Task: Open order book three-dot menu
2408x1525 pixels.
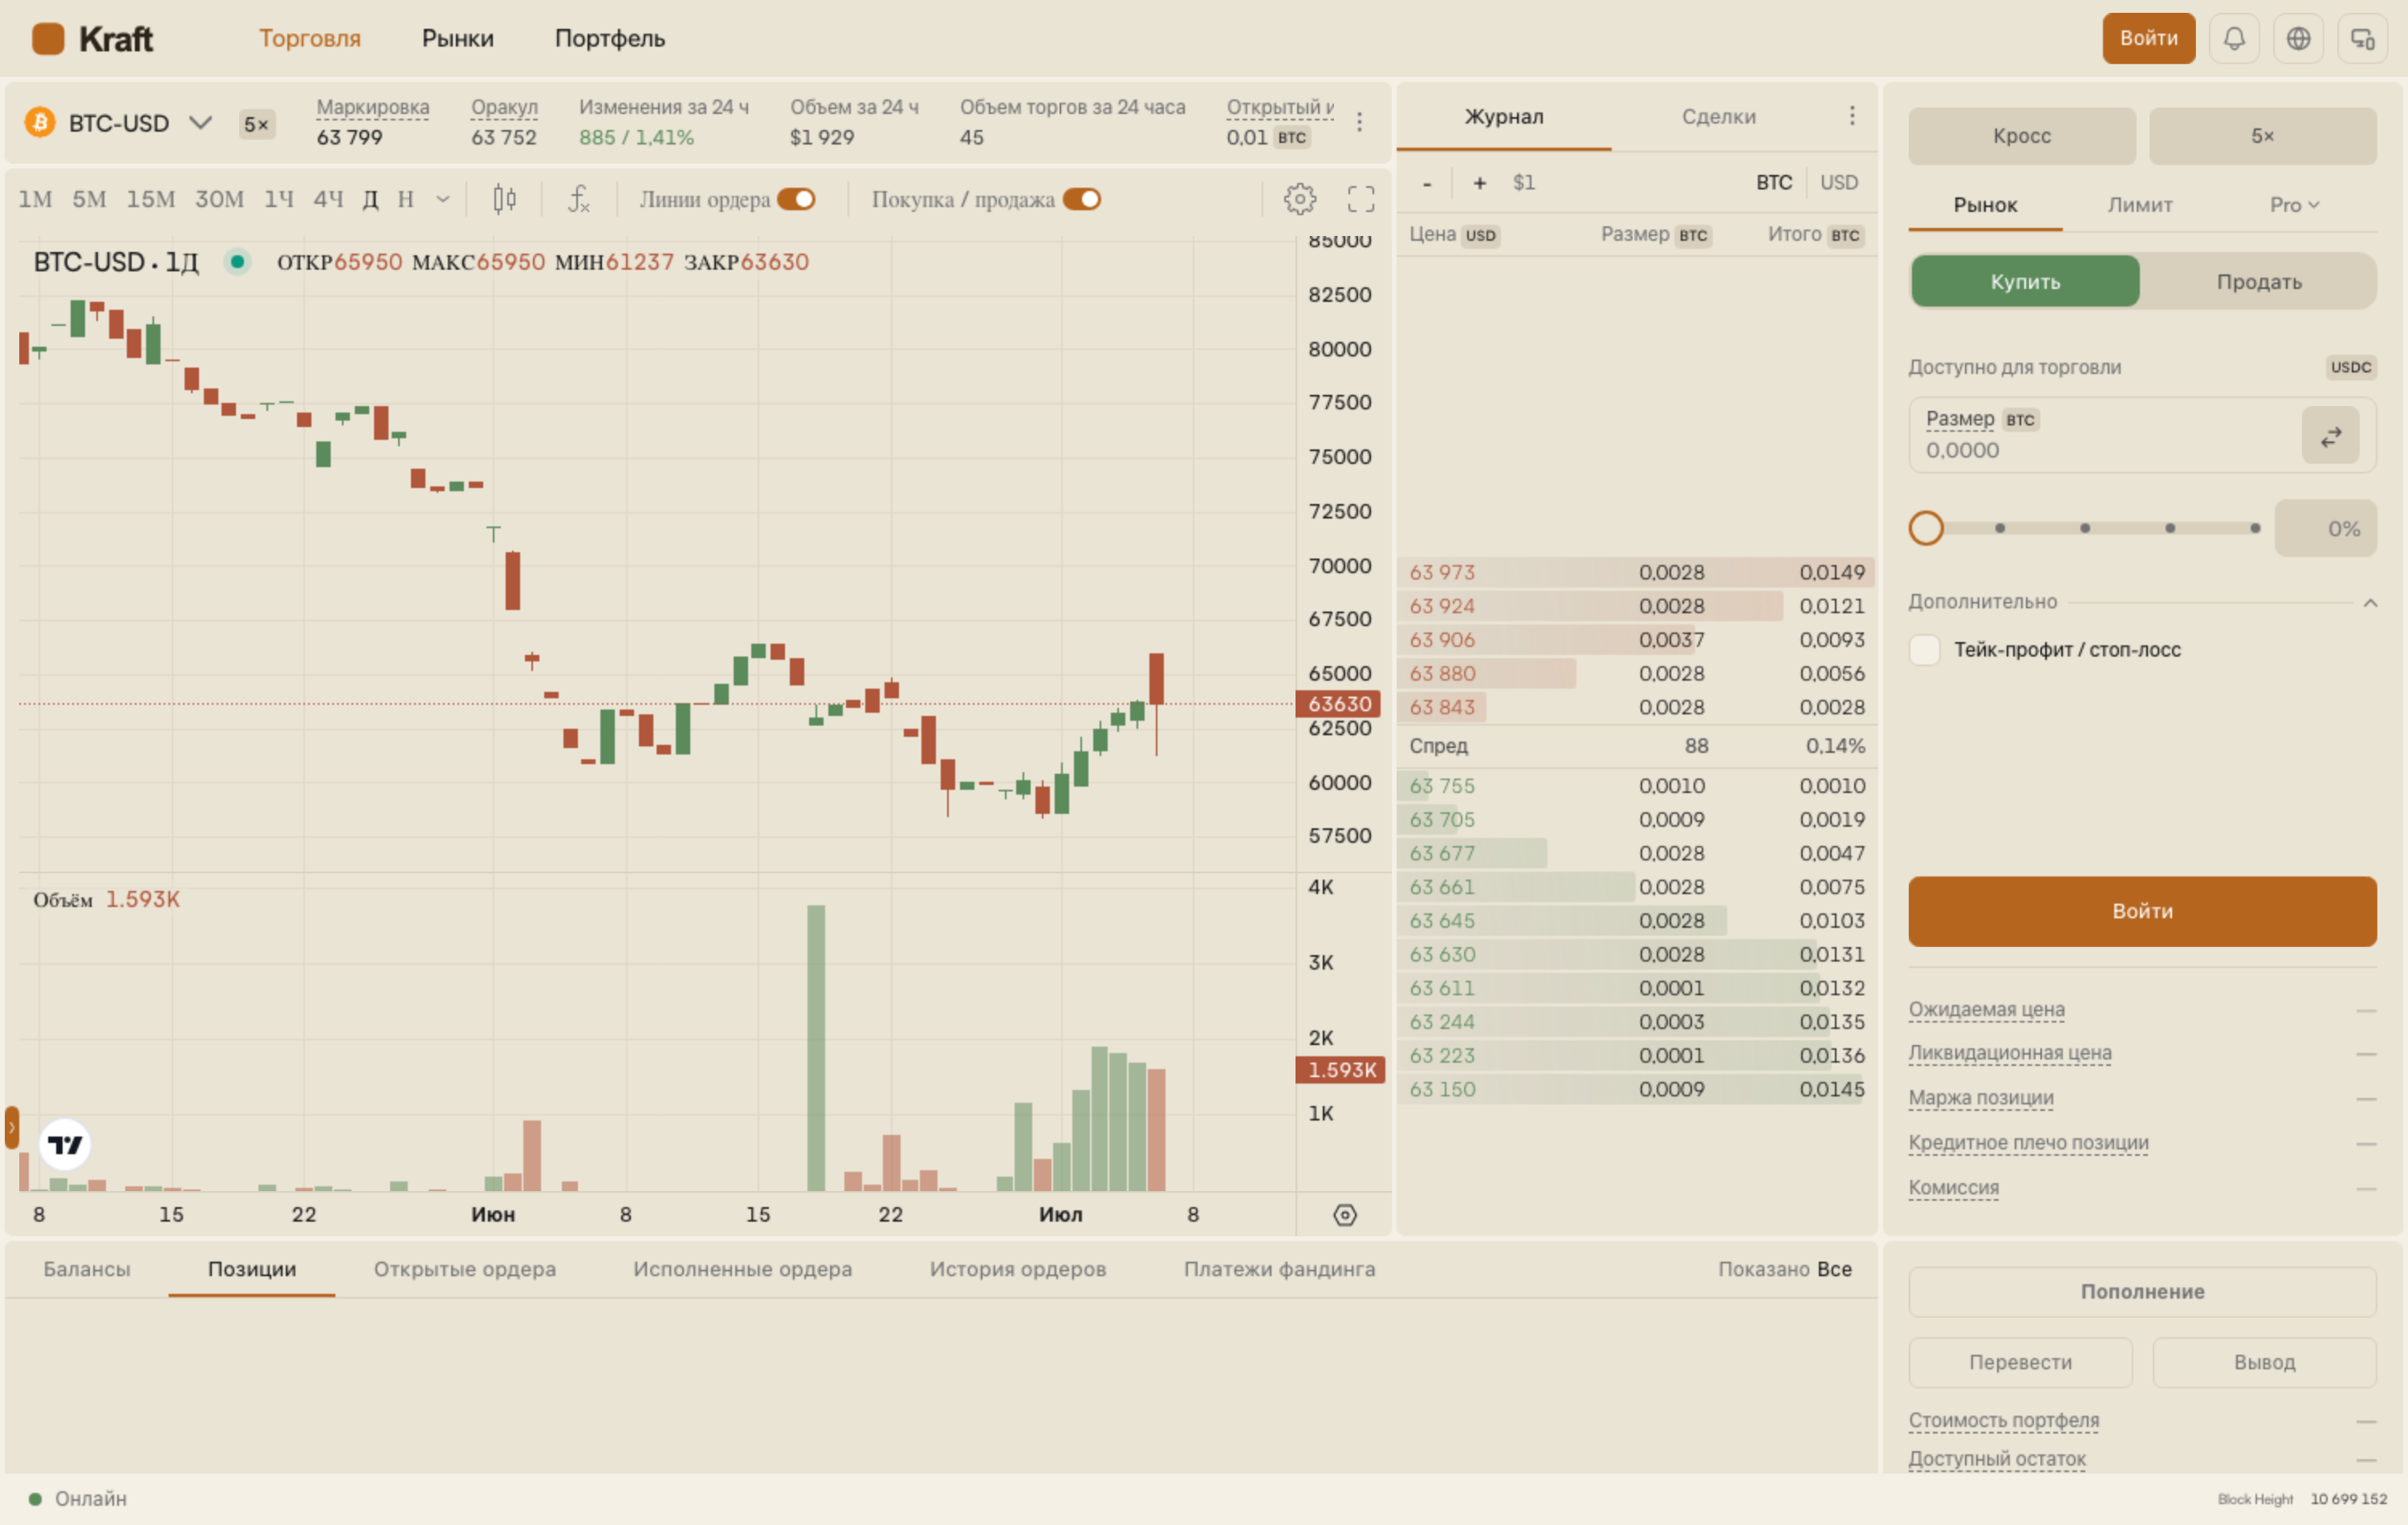Action: coord(1851,116)
